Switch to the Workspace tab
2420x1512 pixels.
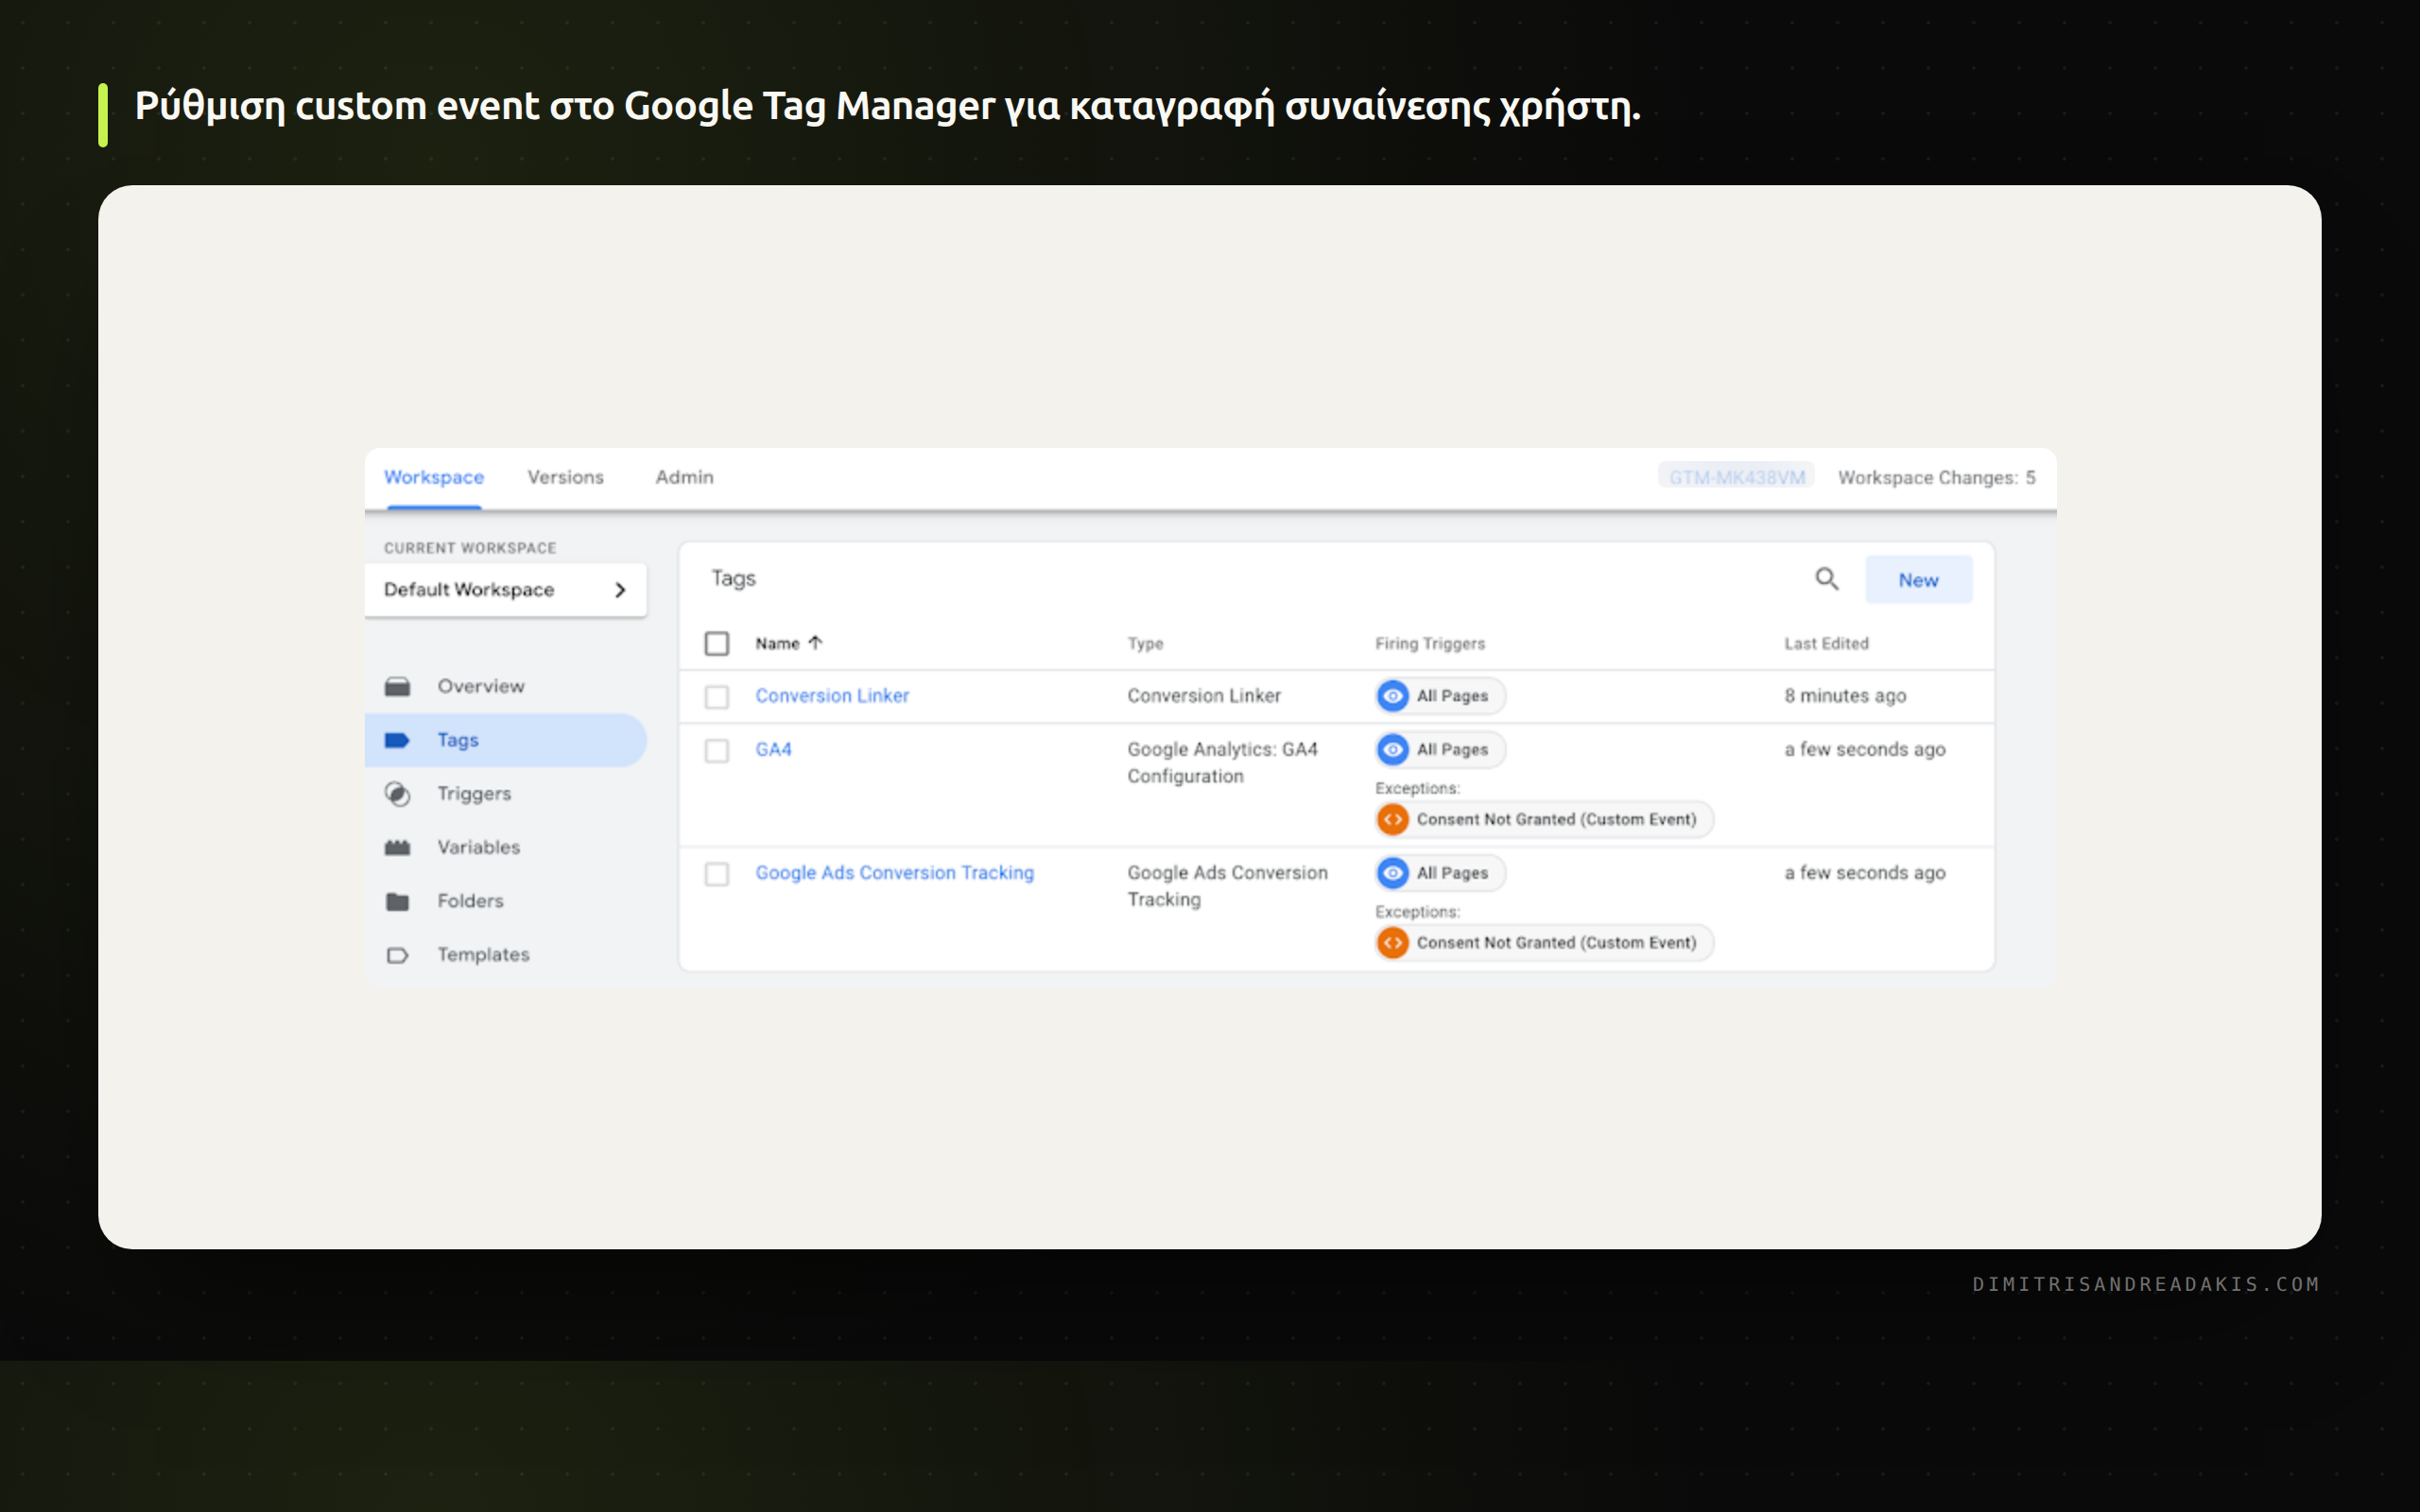pyautogui.click(x=434, y=478)
